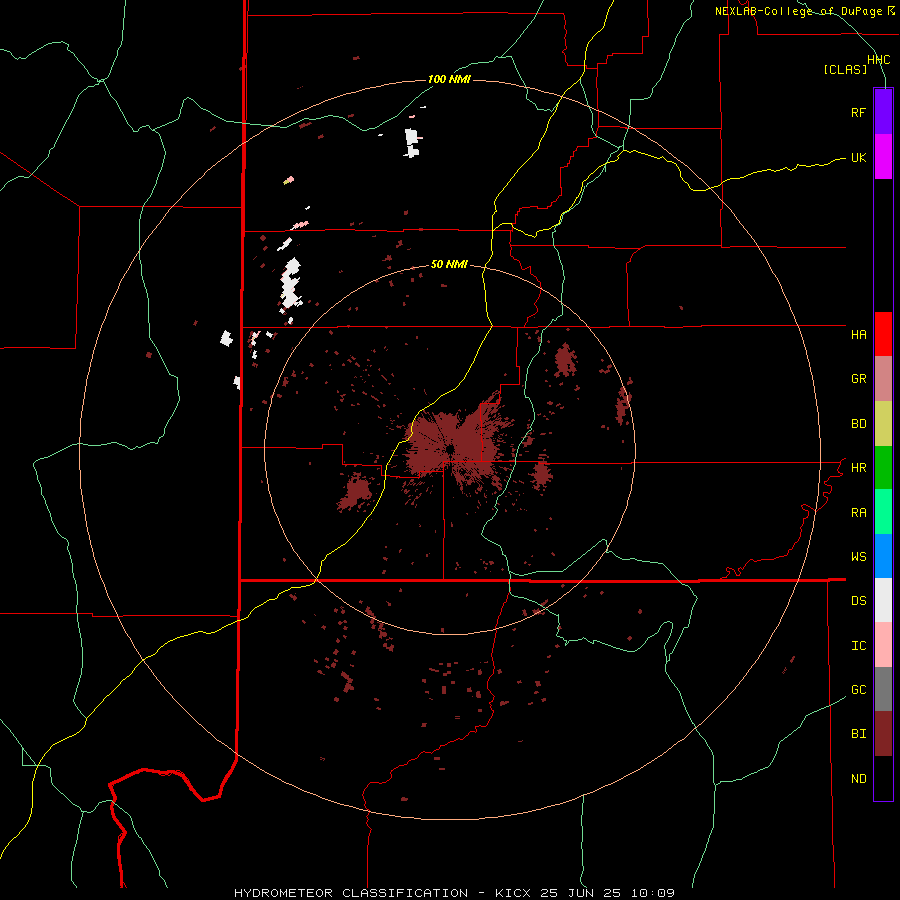Select the GC gray legend swatch
900x900 pixels.
(x=883, y=689)
